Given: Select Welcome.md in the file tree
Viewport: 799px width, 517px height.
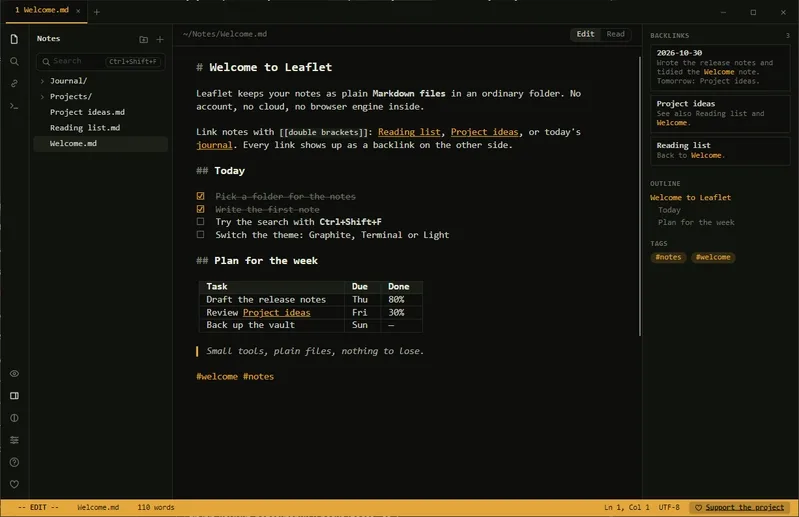Looking at the screenshot, I should pos(100,144).
